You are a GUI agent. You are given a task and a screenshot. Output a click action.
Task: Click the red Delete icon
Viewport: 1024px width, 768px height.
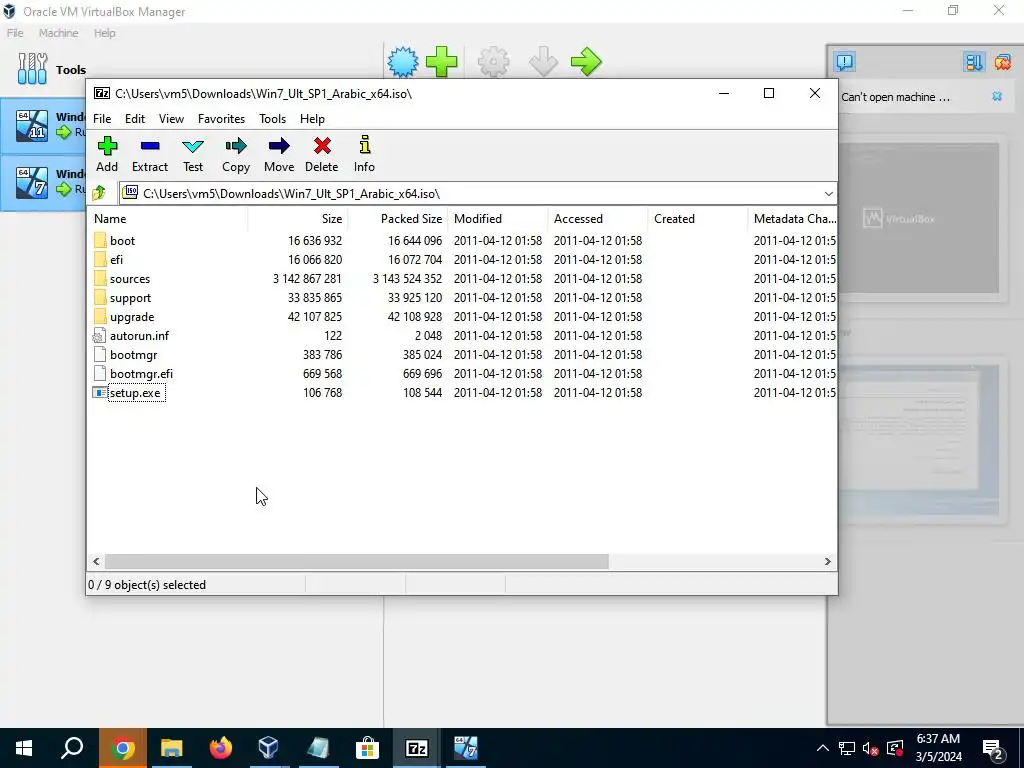(322, 146)
